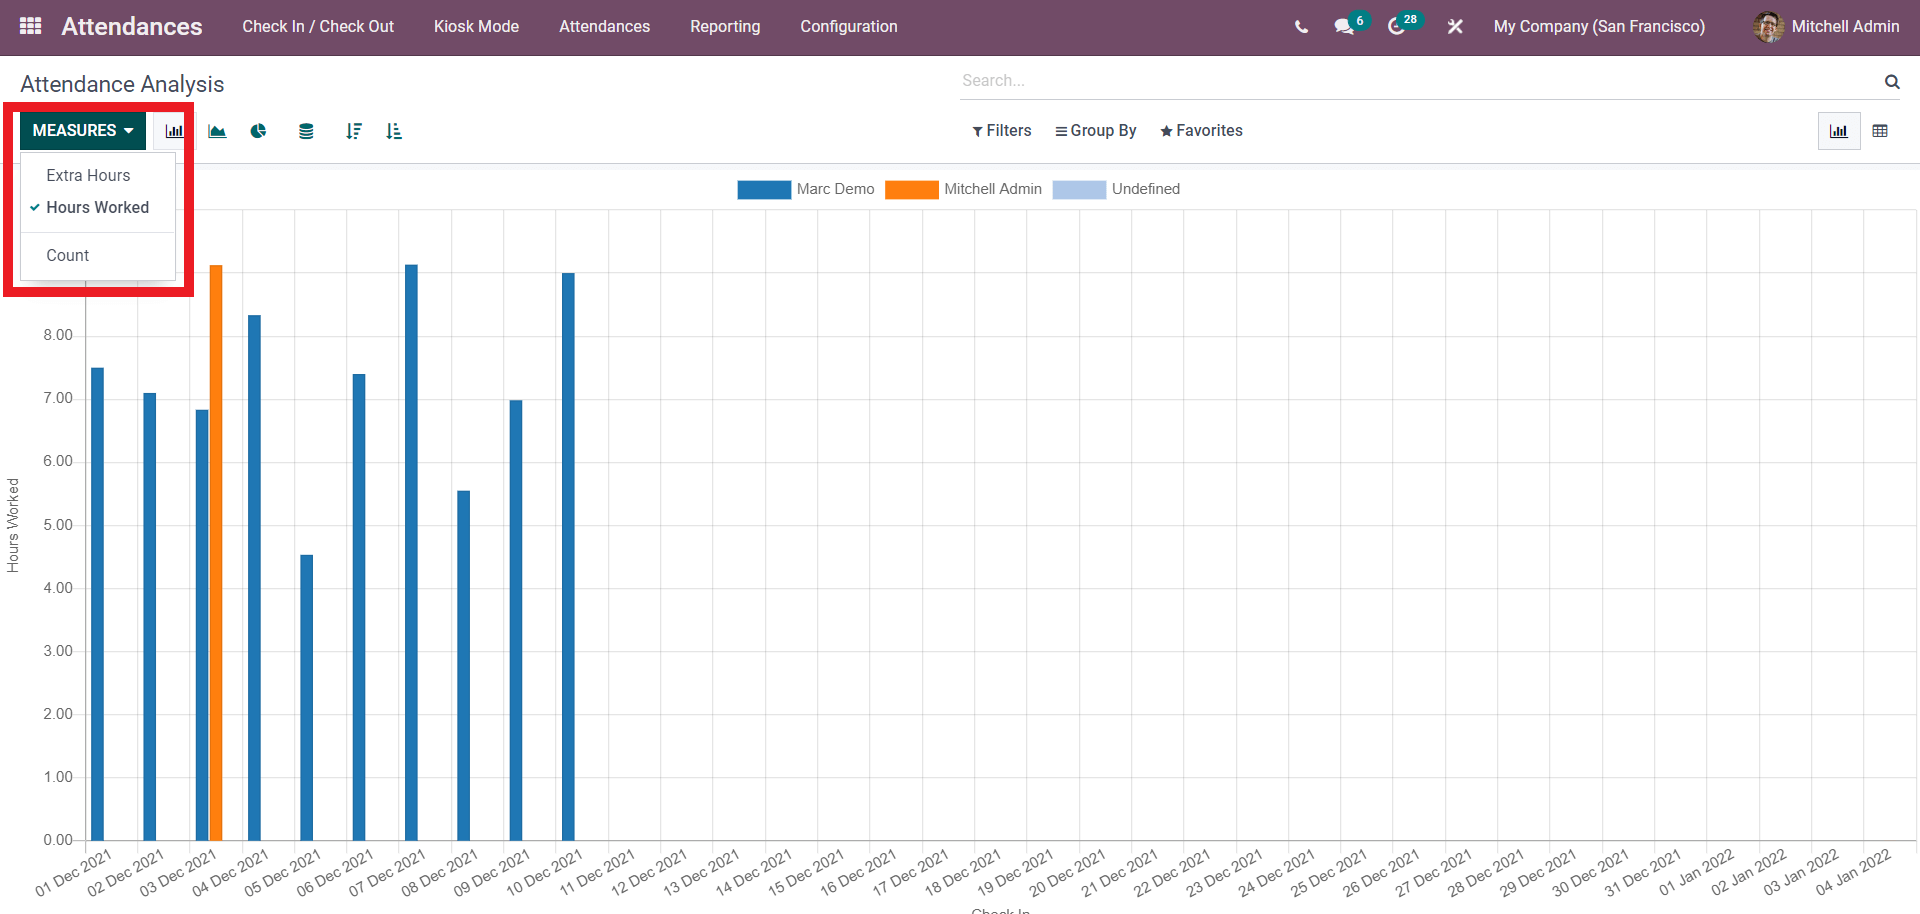Sort bars in descending order
1920x914 pixels.
[353, 131]
